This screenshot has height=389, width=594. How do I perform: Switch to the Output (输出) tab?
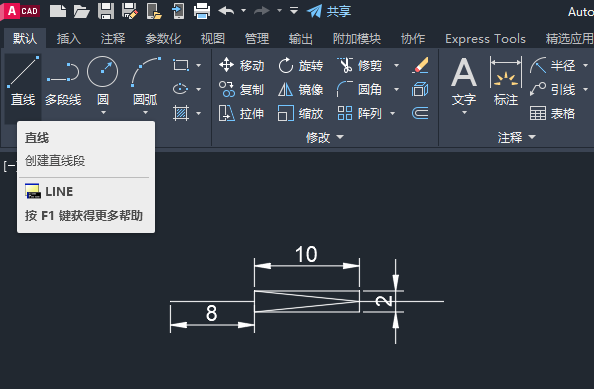click(301, 39)
